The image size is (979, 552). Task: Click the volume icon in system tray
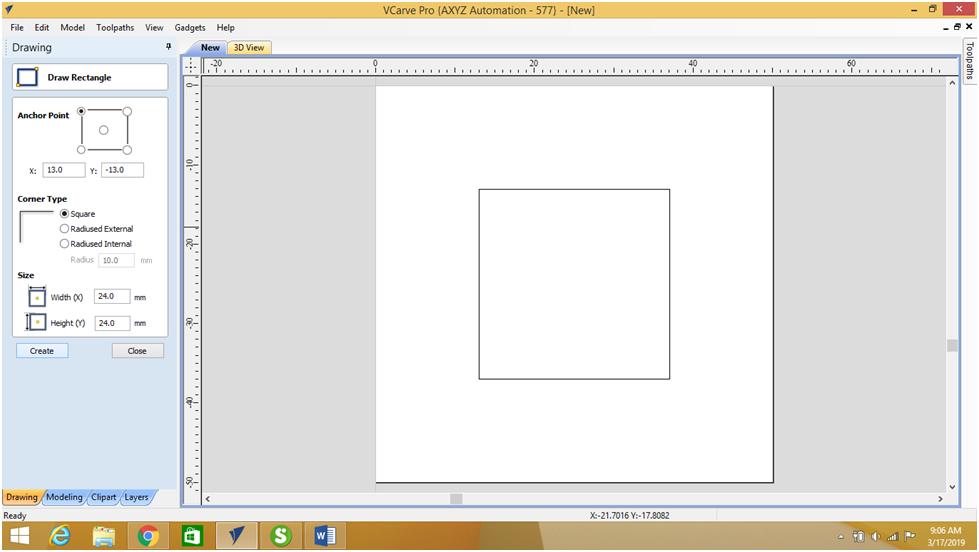(875, 536)
